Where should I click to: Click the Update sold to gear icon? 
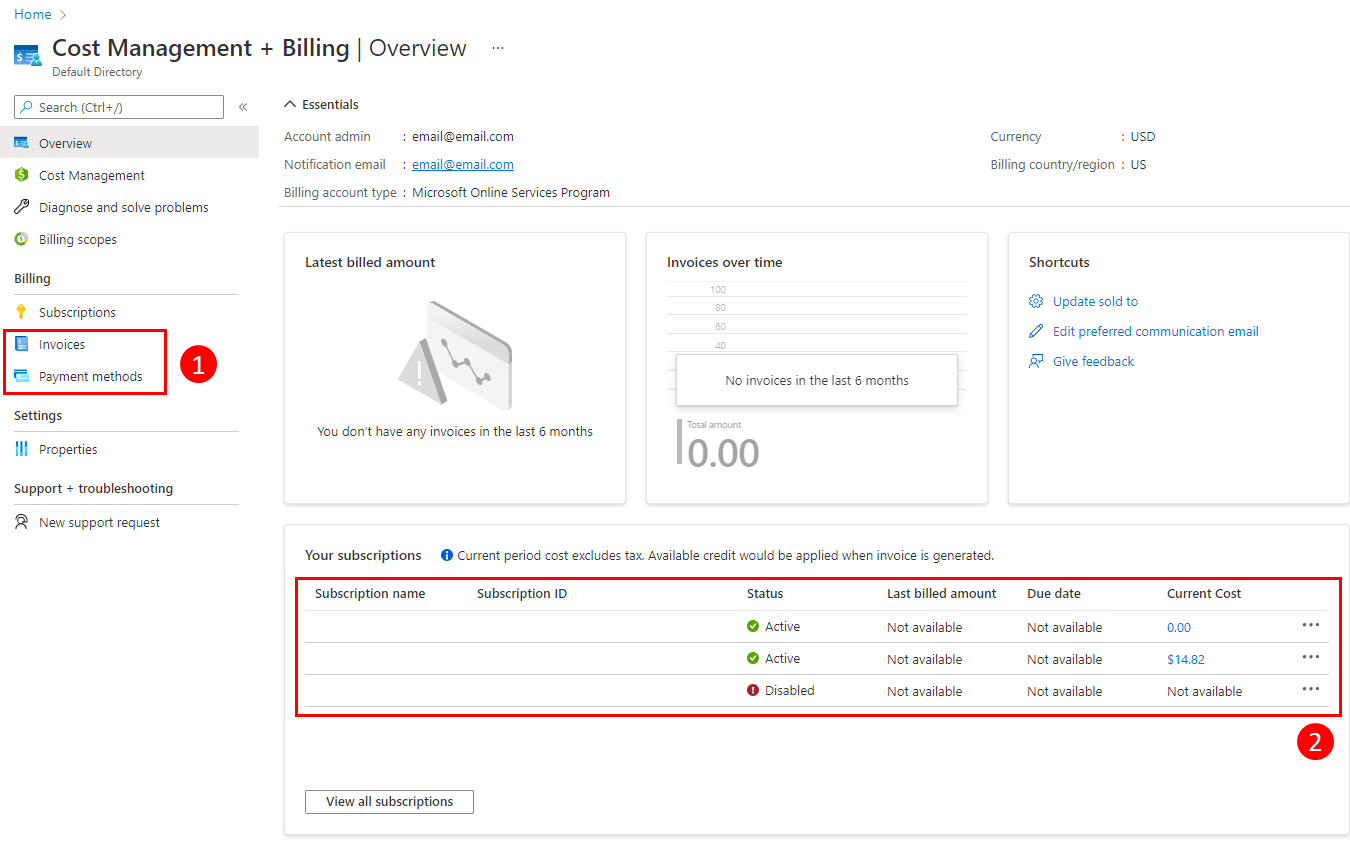pos(1036,301)
